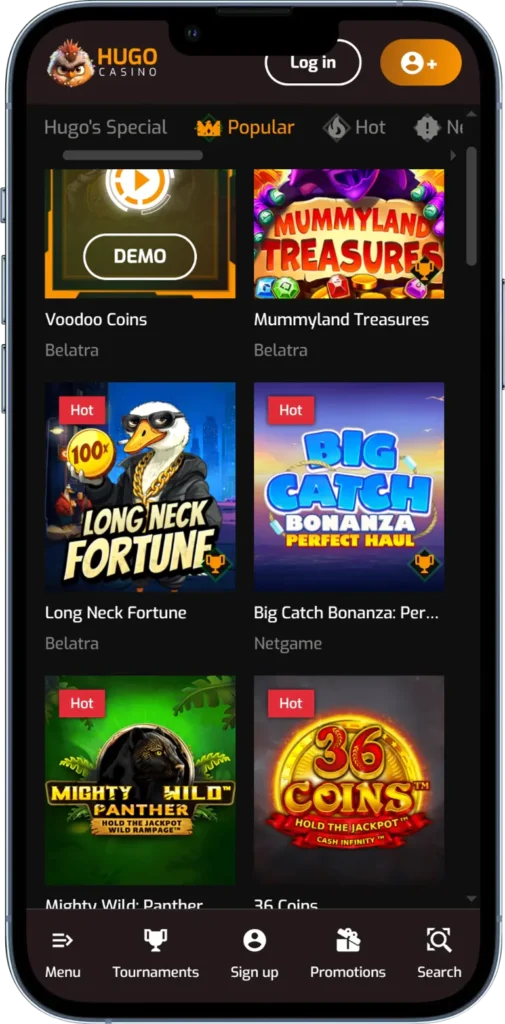Open Tournaments trophy icon
Viewport: 505px width, 1024px height.
155,940
